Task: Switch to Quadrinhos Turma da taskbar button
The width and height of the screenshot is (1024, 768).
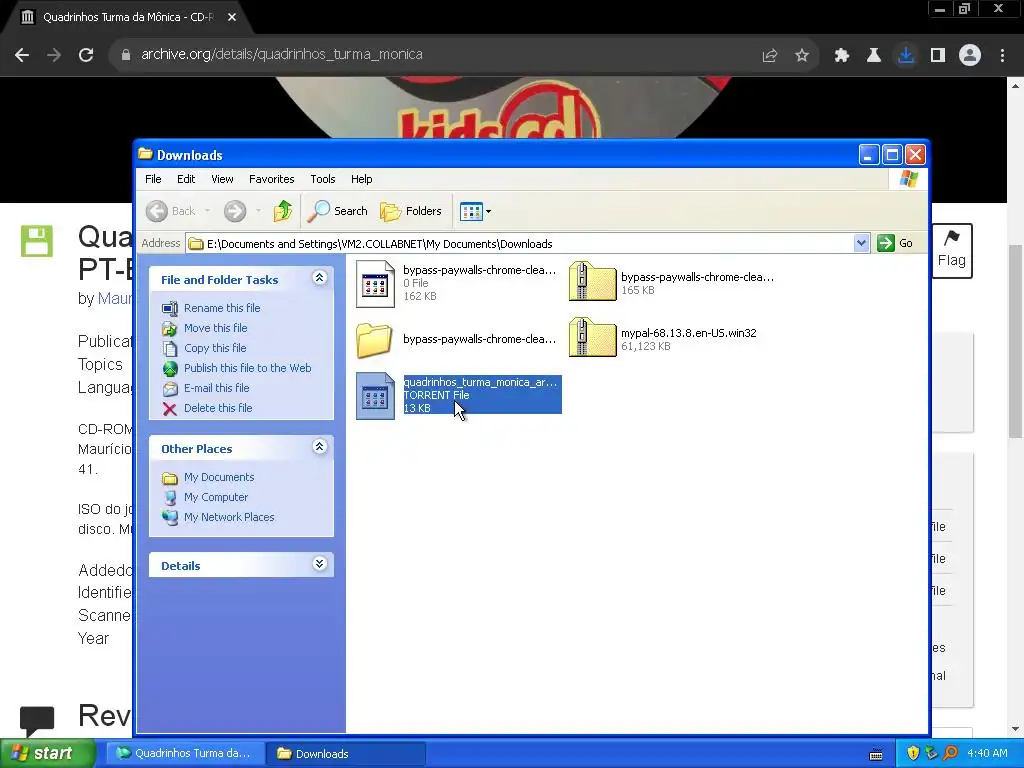Action: pos(184,753)
